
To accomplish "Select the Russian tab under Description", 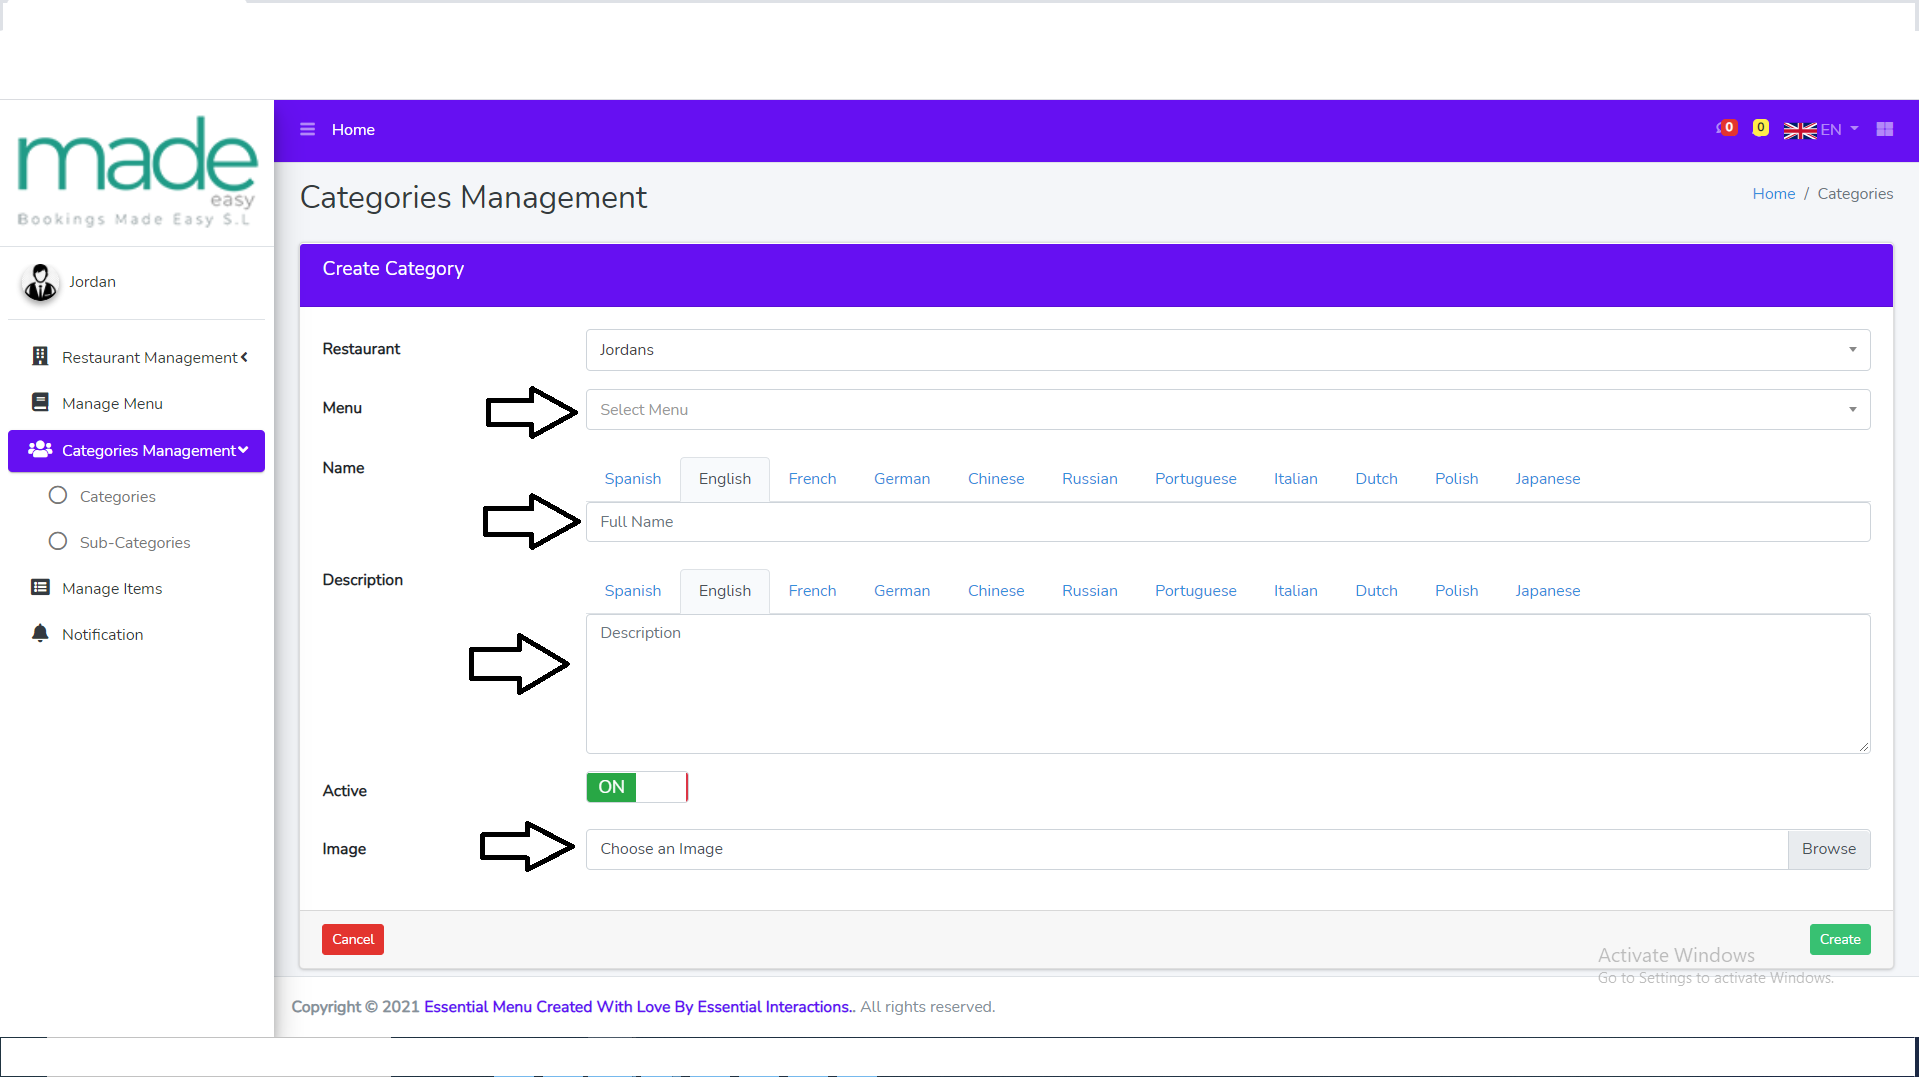I will 1090,591.
